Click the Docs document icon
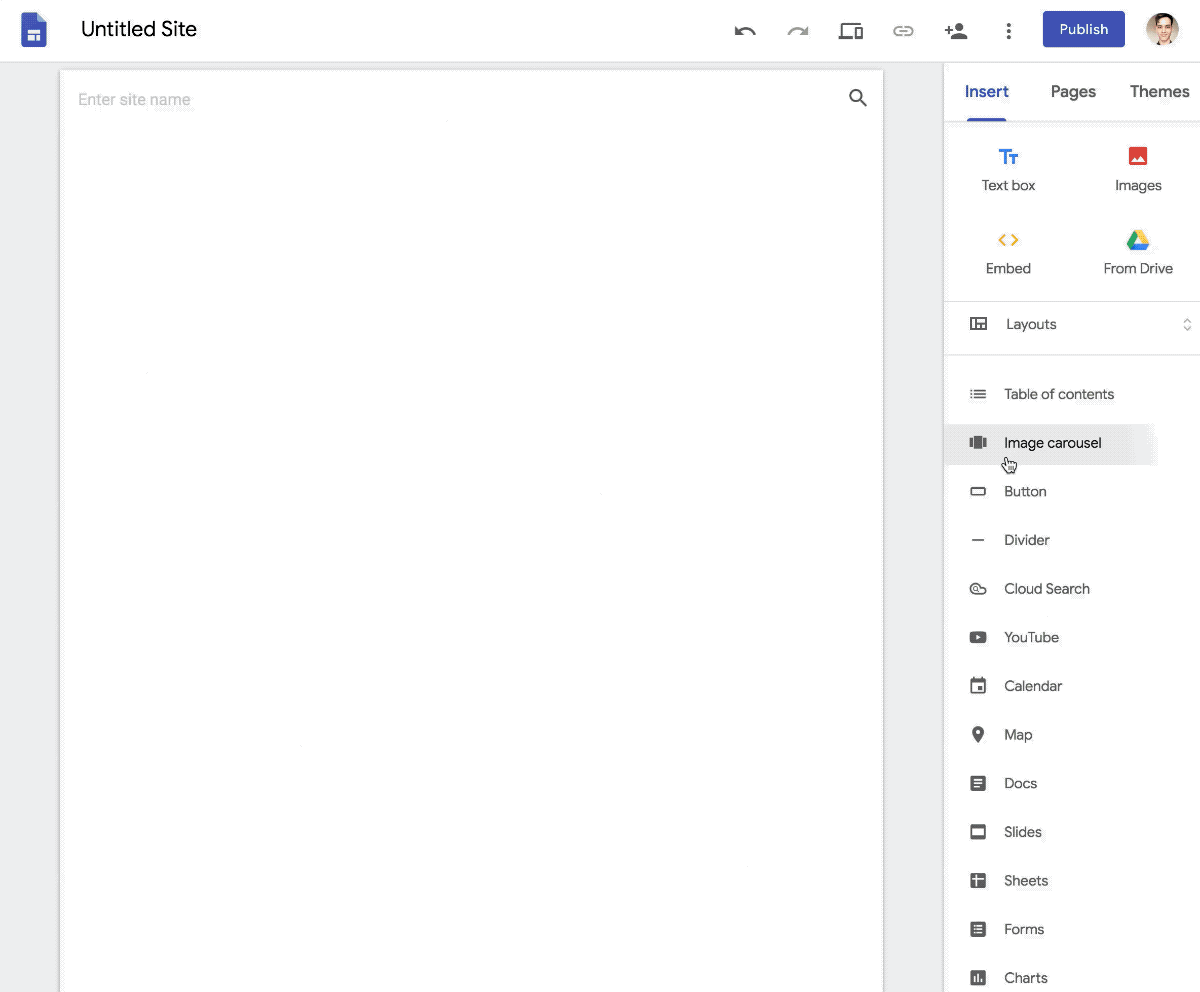Viewport: 1200px width, 992px height. (x=978, y=784)
